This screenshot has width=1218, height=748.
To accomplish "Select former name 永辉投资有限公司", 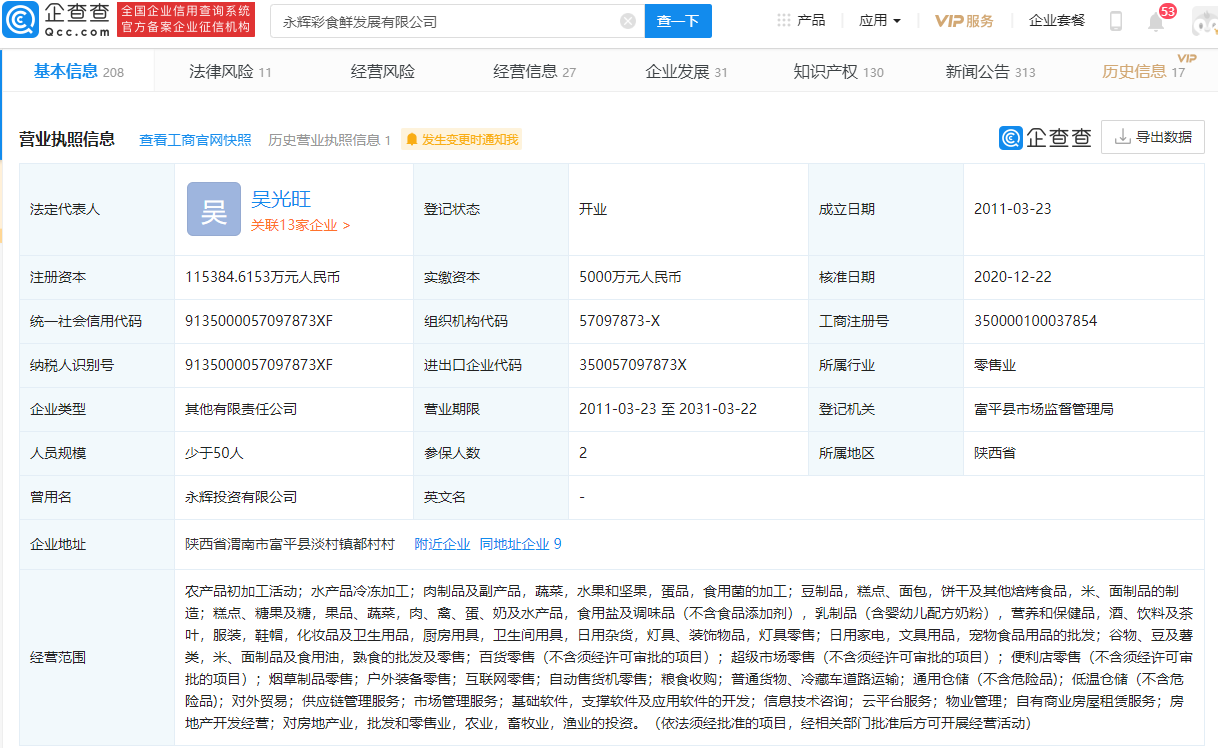I will [241, 497].
